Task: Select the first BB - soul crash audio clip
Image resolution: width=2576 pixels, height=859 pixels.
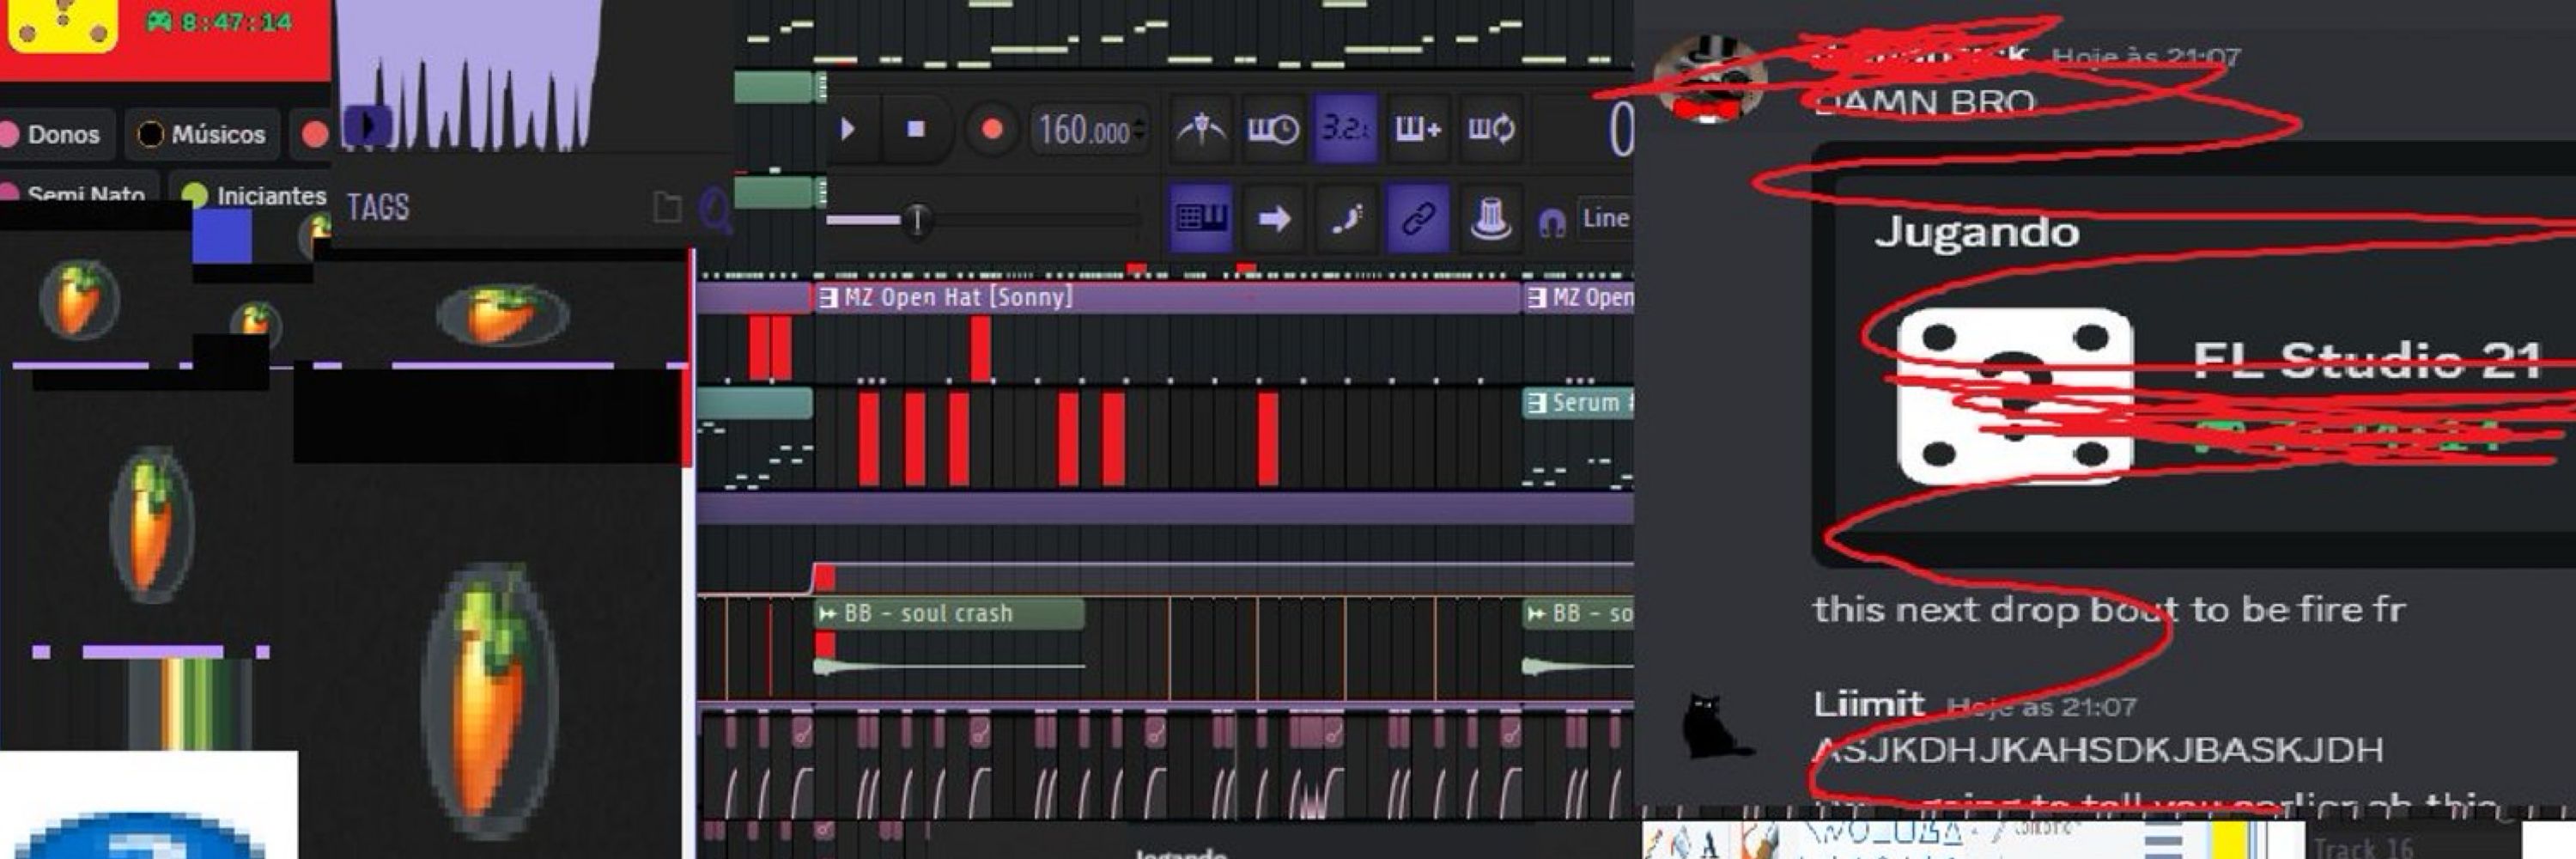Action: pyautogui.click(x=950, y=613)
